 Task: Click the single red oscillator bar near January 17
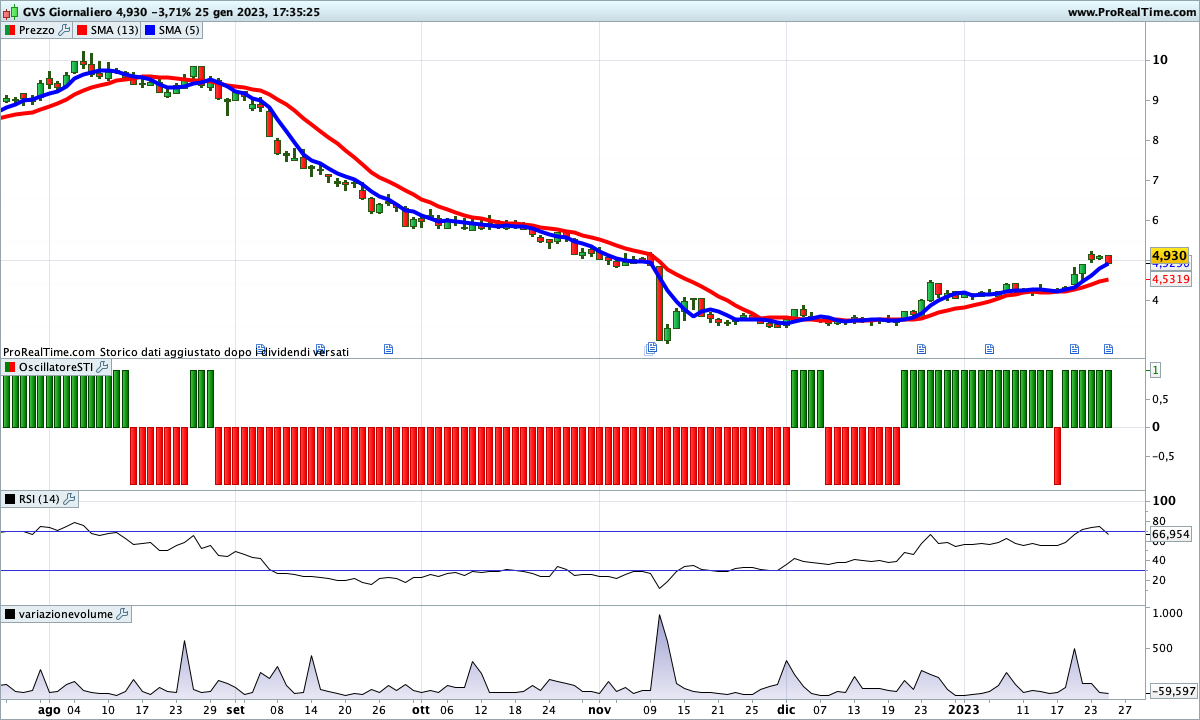pos(1057,456)
